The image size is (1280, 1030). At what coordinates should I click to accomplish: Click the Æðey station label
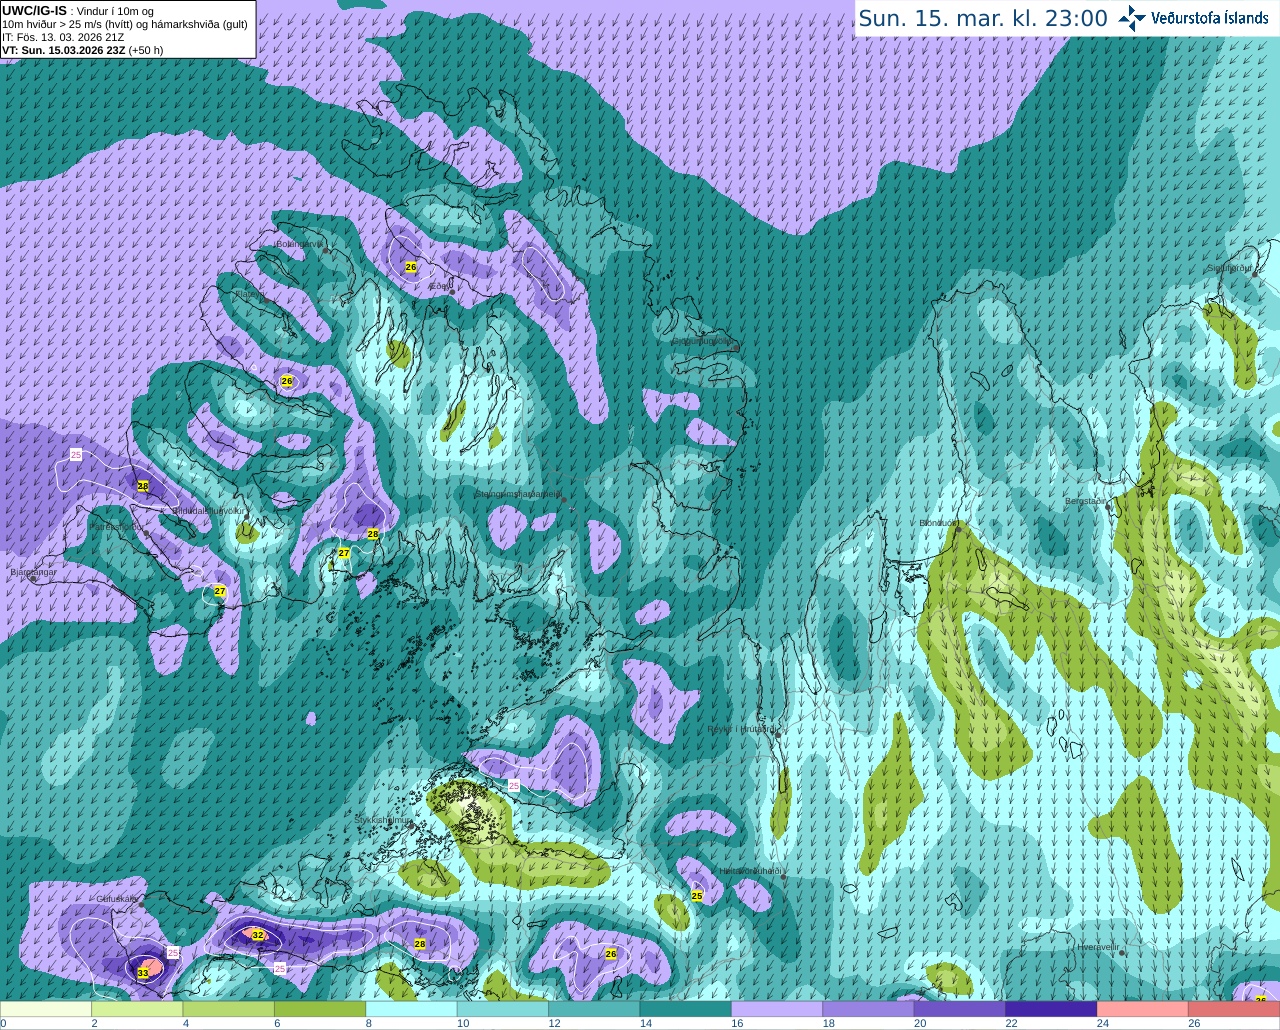click(438, 286)
